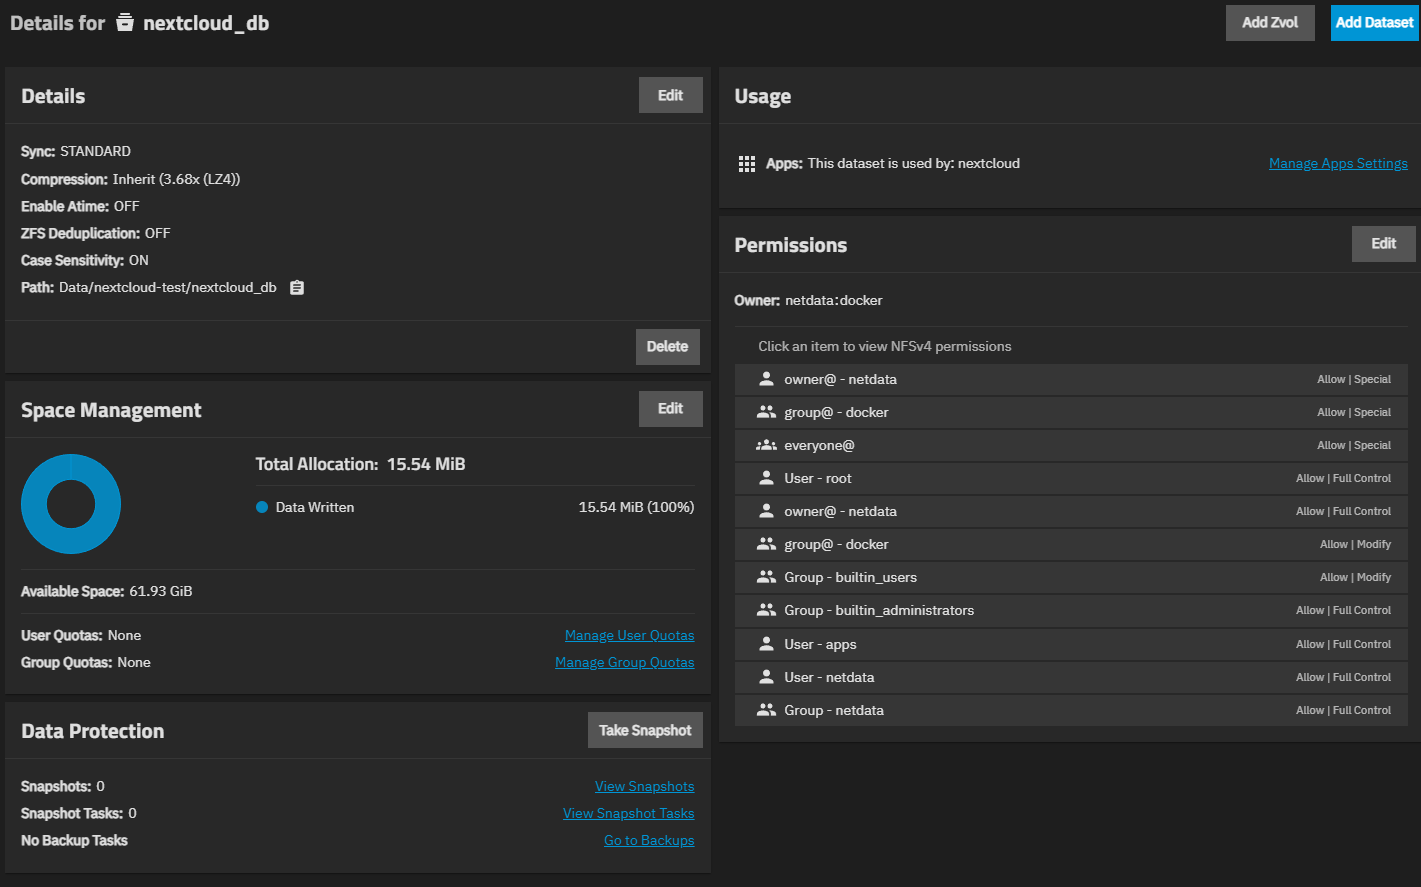Click the group icon for Group - netdata
The image size is (1421, 887).
pos(766,710)
